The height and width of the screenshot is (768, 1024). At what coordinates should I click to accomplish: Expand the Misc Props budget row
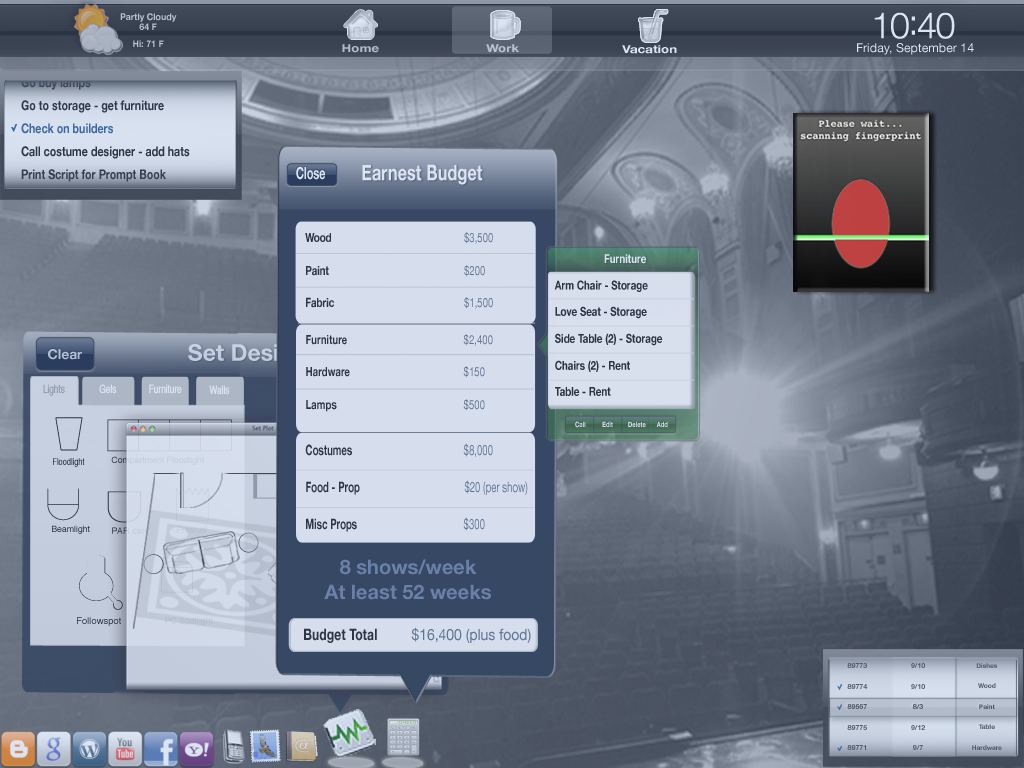tap(415, 524)
